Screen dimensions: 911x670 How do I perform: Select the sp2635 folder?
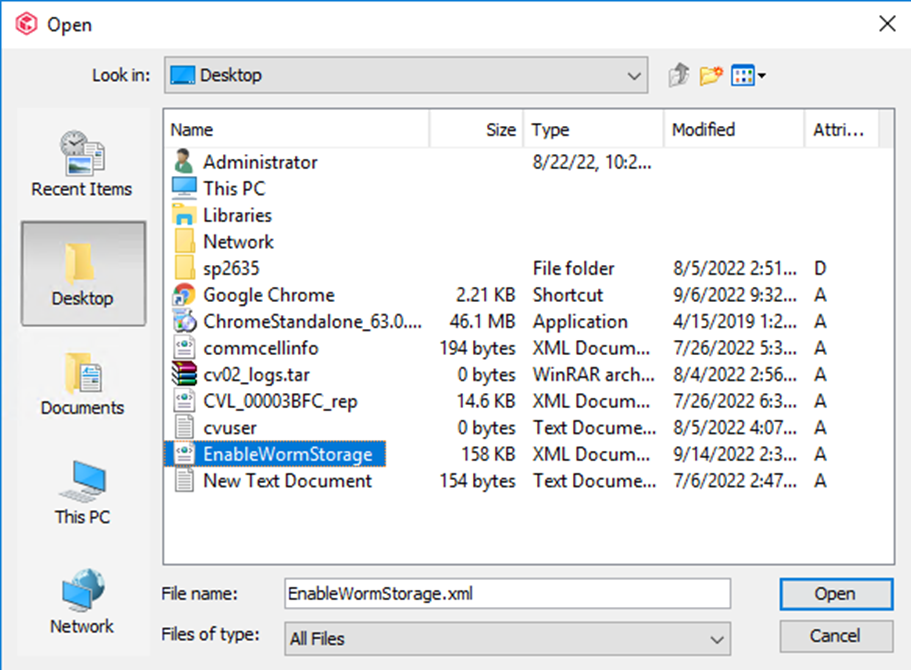coord(231,268)
